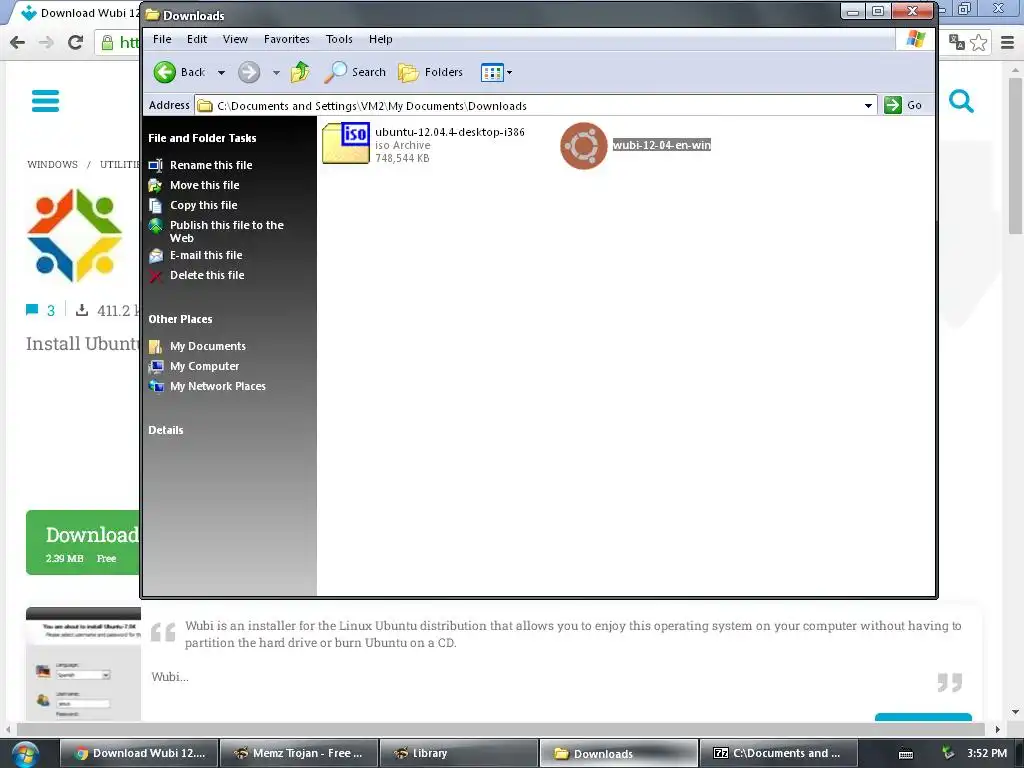Click the keyboard icon in system tray
Image resolution: width=1024 pixels, height=768 pixels.
tap(906, 754)
